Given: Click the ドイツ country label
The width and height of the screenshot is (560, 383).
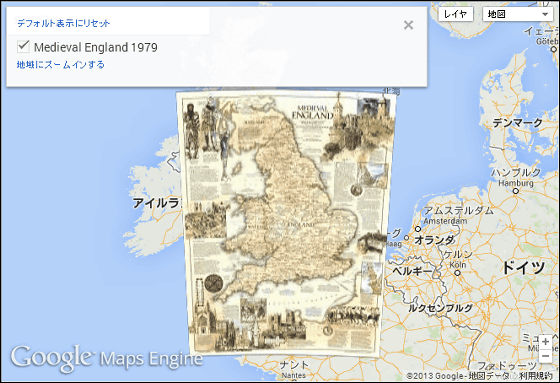Looking at the screenshot, I should [x=524, y=267].
